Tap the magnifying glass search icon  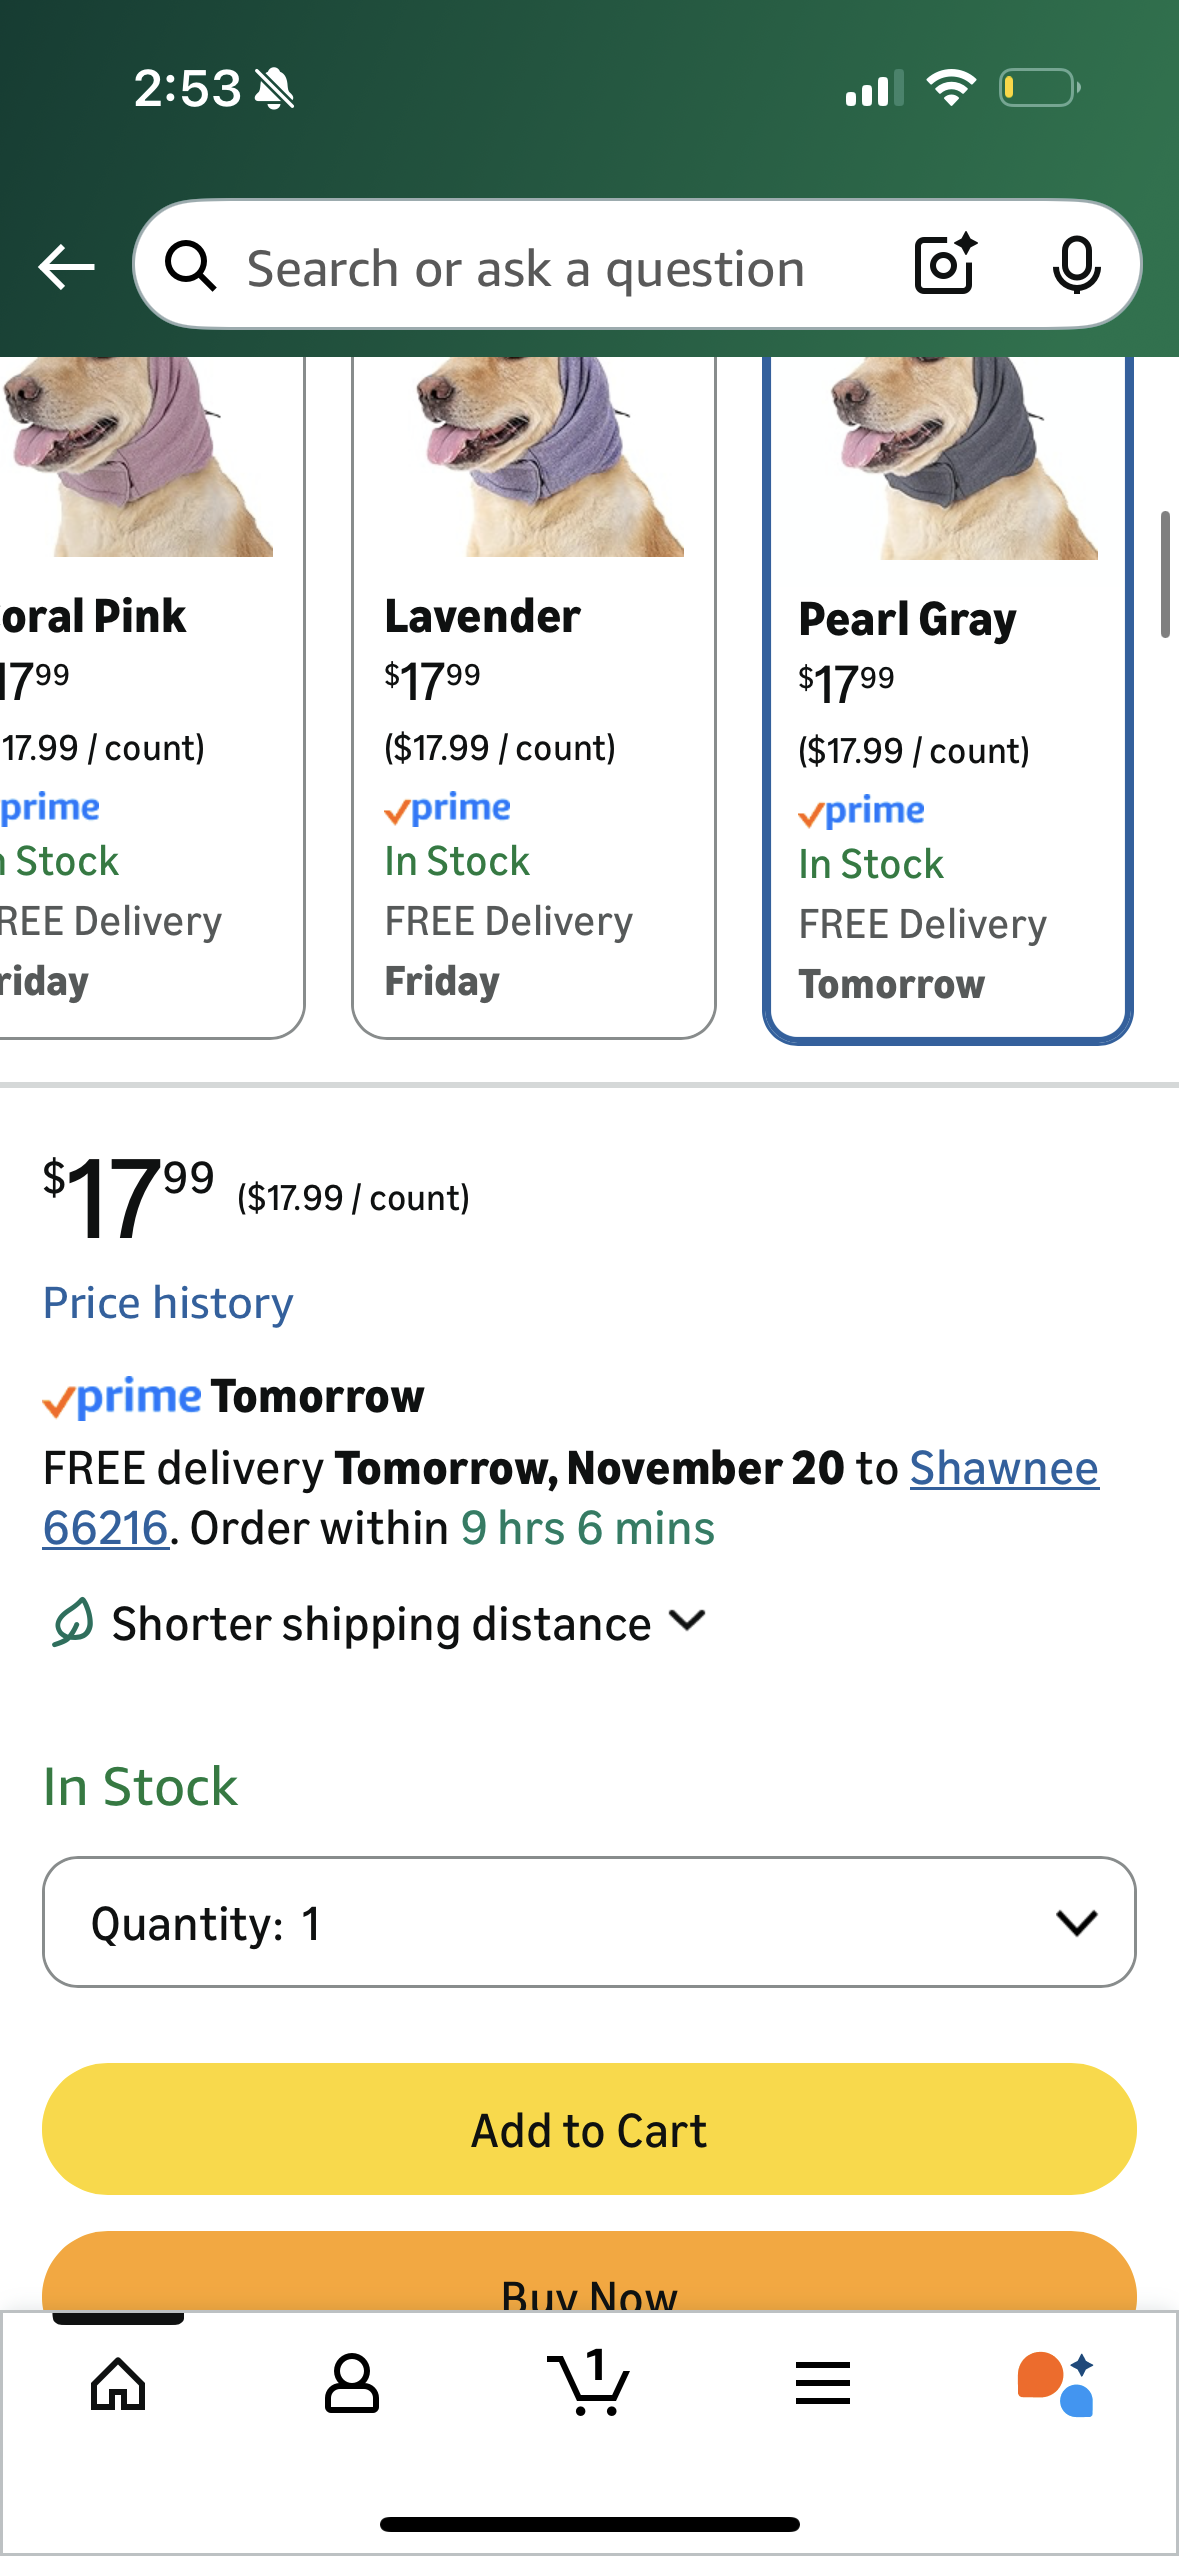click(191, 267)
